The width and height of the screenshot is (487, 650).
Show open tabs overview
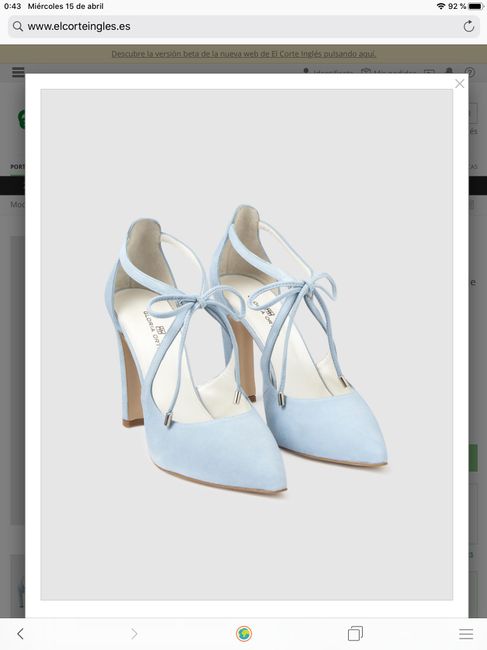[355, 633]
